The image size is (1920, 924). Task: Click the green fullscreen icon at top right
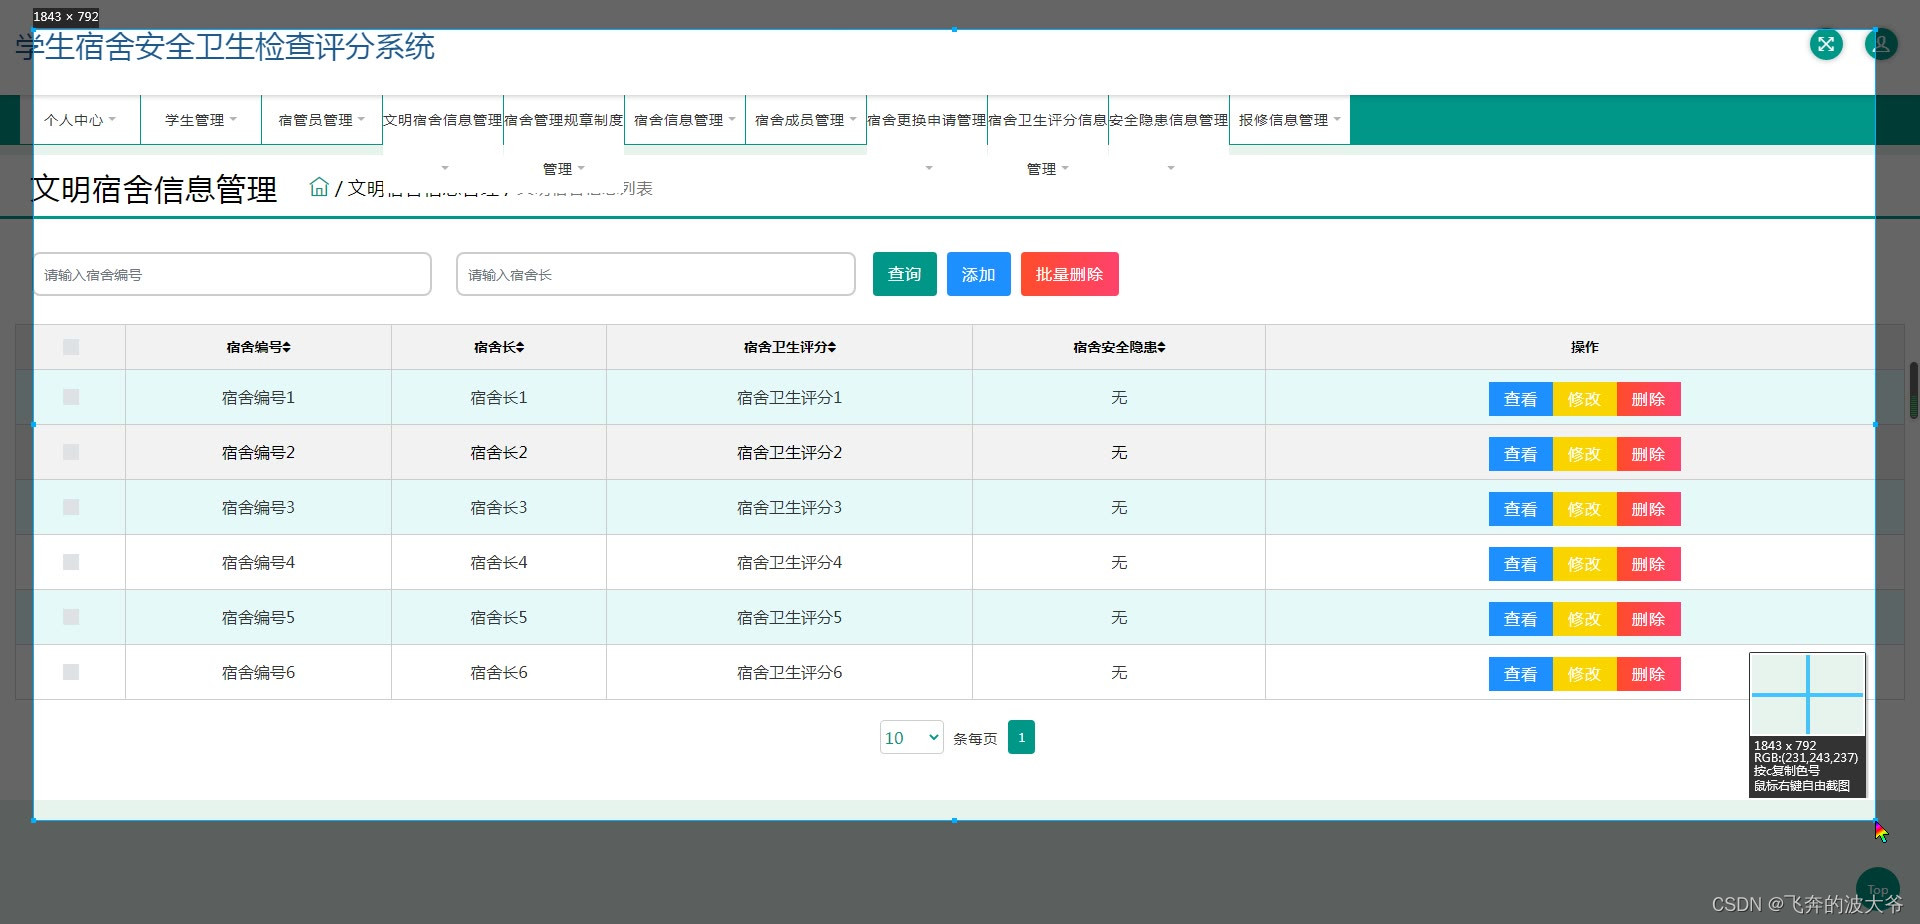(1826, 44)
